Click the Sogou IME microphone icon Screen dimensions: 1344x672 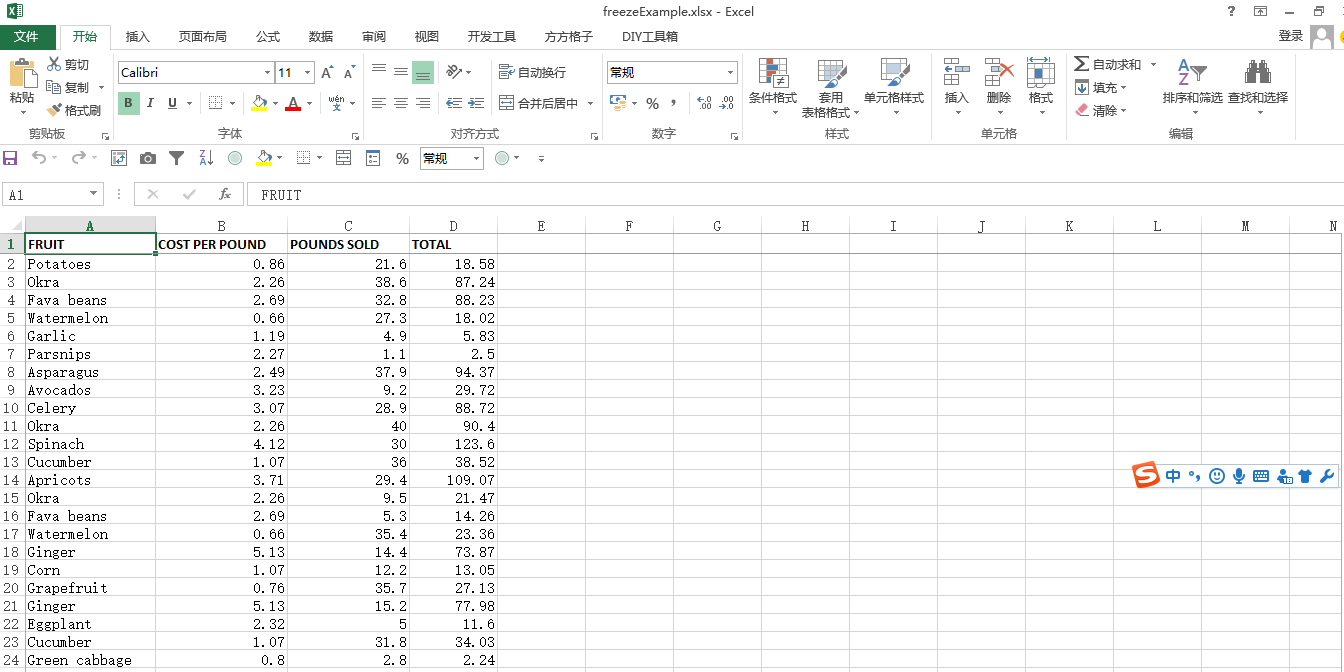(x=1239, y=476)
